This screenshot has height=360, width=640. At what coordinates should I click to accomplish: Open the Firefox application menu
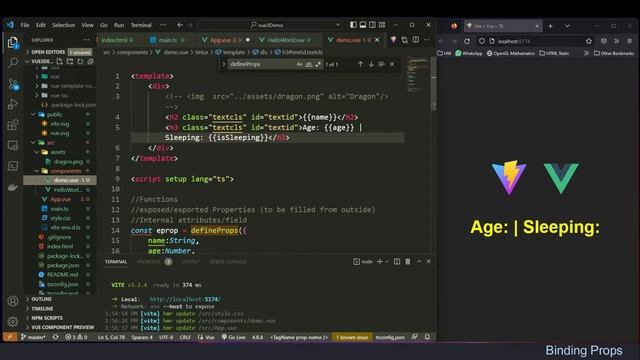pyautogui.click(x=630, y=41)
